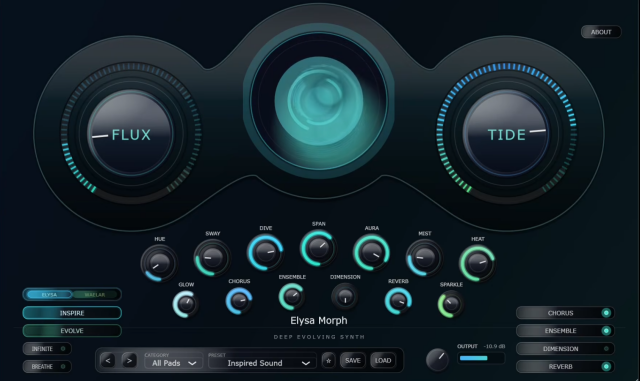Click the SPARKLE knob
This screenshot has height=381, width=640.
click(451, 304)
